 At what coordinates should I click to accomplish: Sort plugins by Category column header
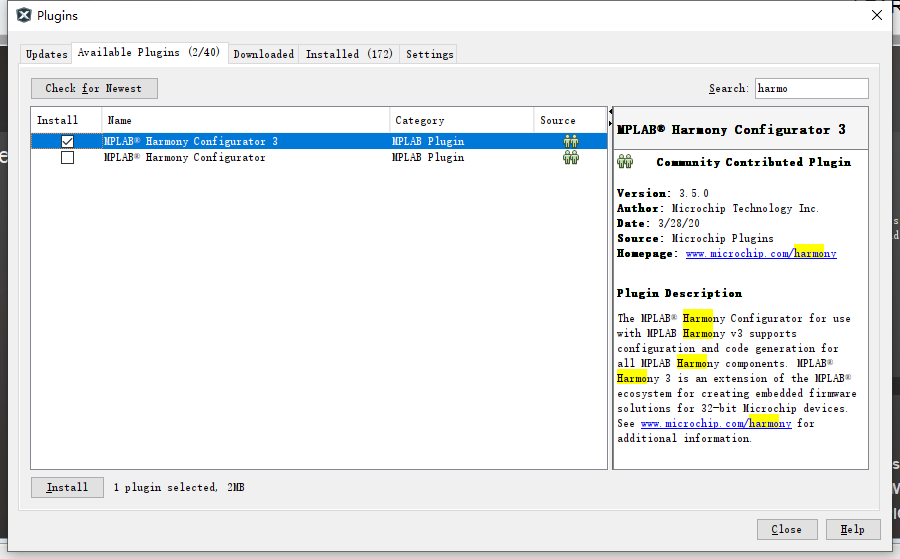tap(461, 121)
